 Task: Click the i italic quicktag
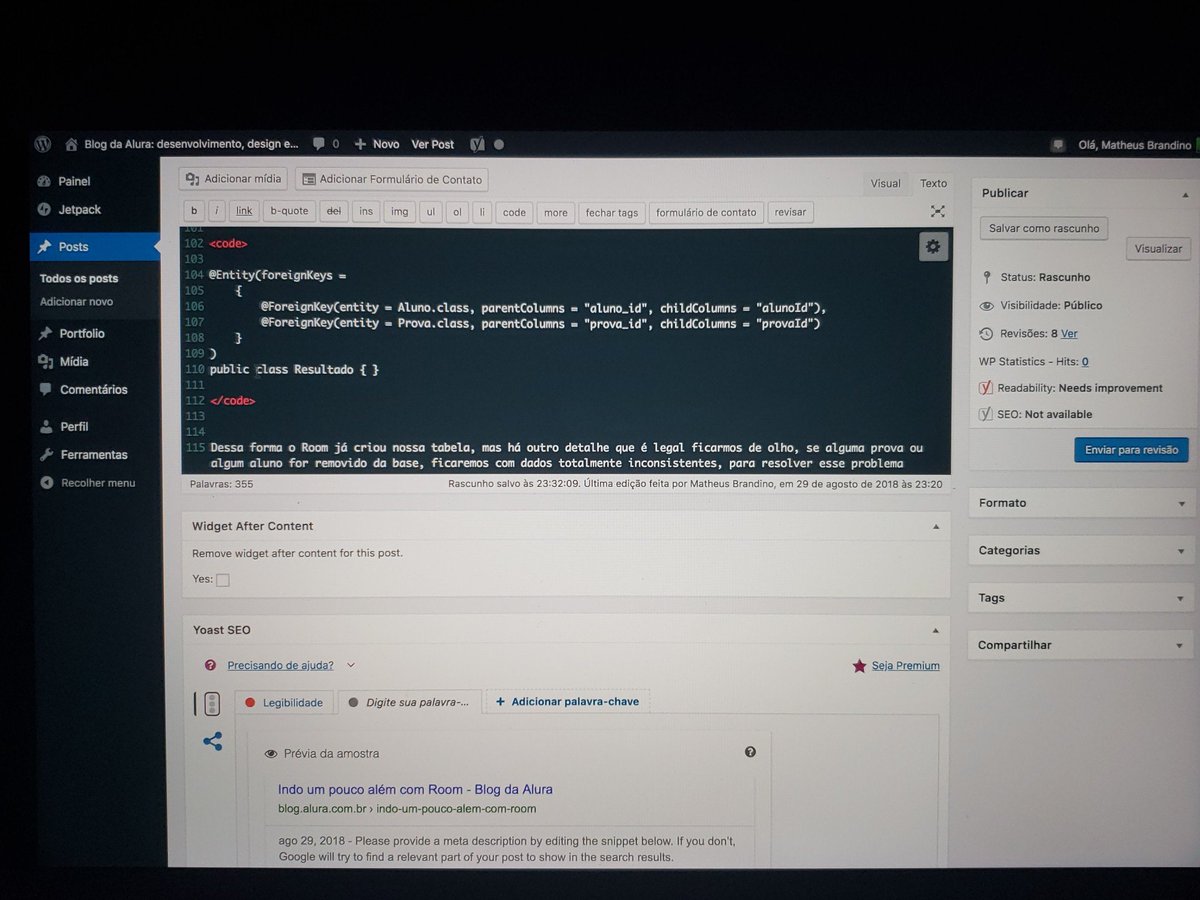click(x=217, y=211)
